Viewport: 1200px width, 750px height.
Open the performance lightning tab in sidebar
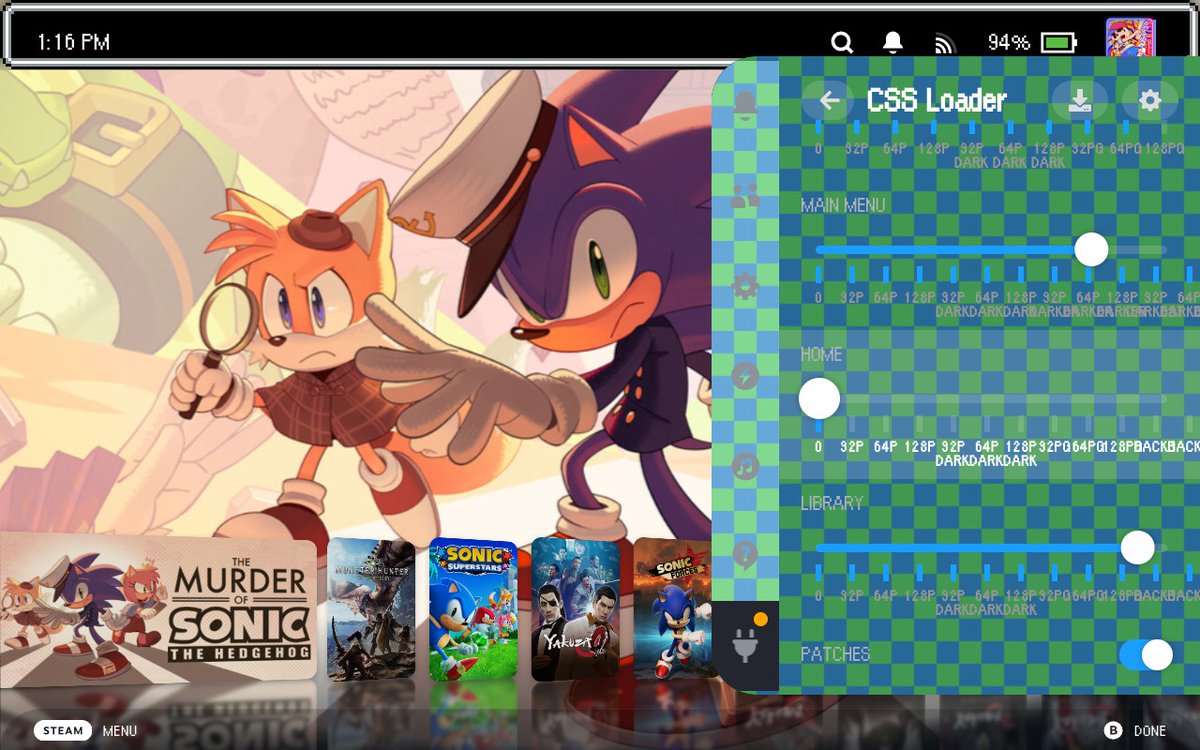tap(745, 376)
